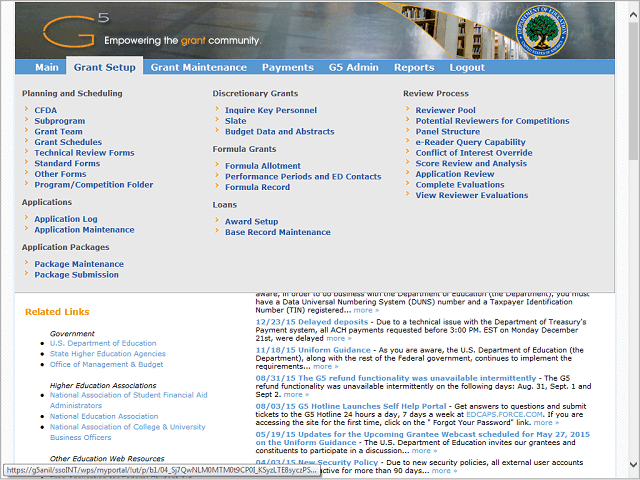Go to Formula Record
640x480 pixels.
coord(258,187)
